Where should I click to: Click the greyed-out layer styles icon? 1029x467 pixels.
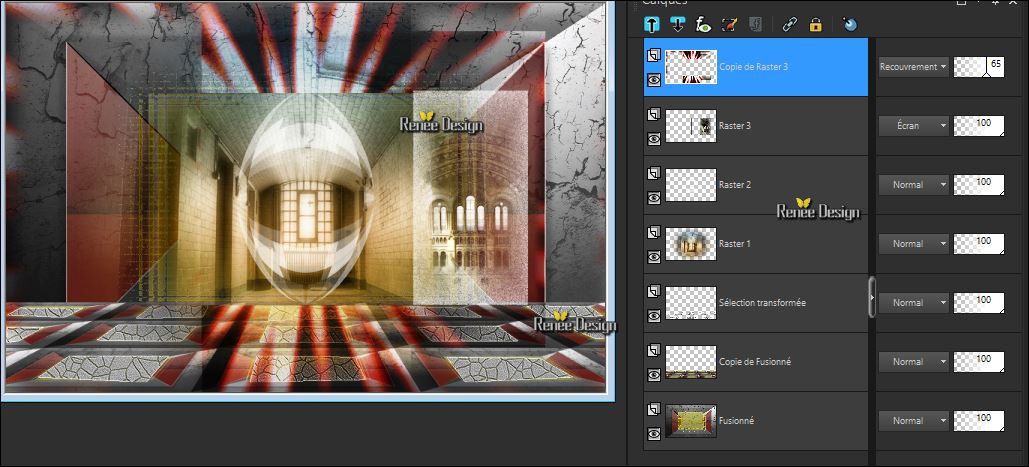click(755, 25)
